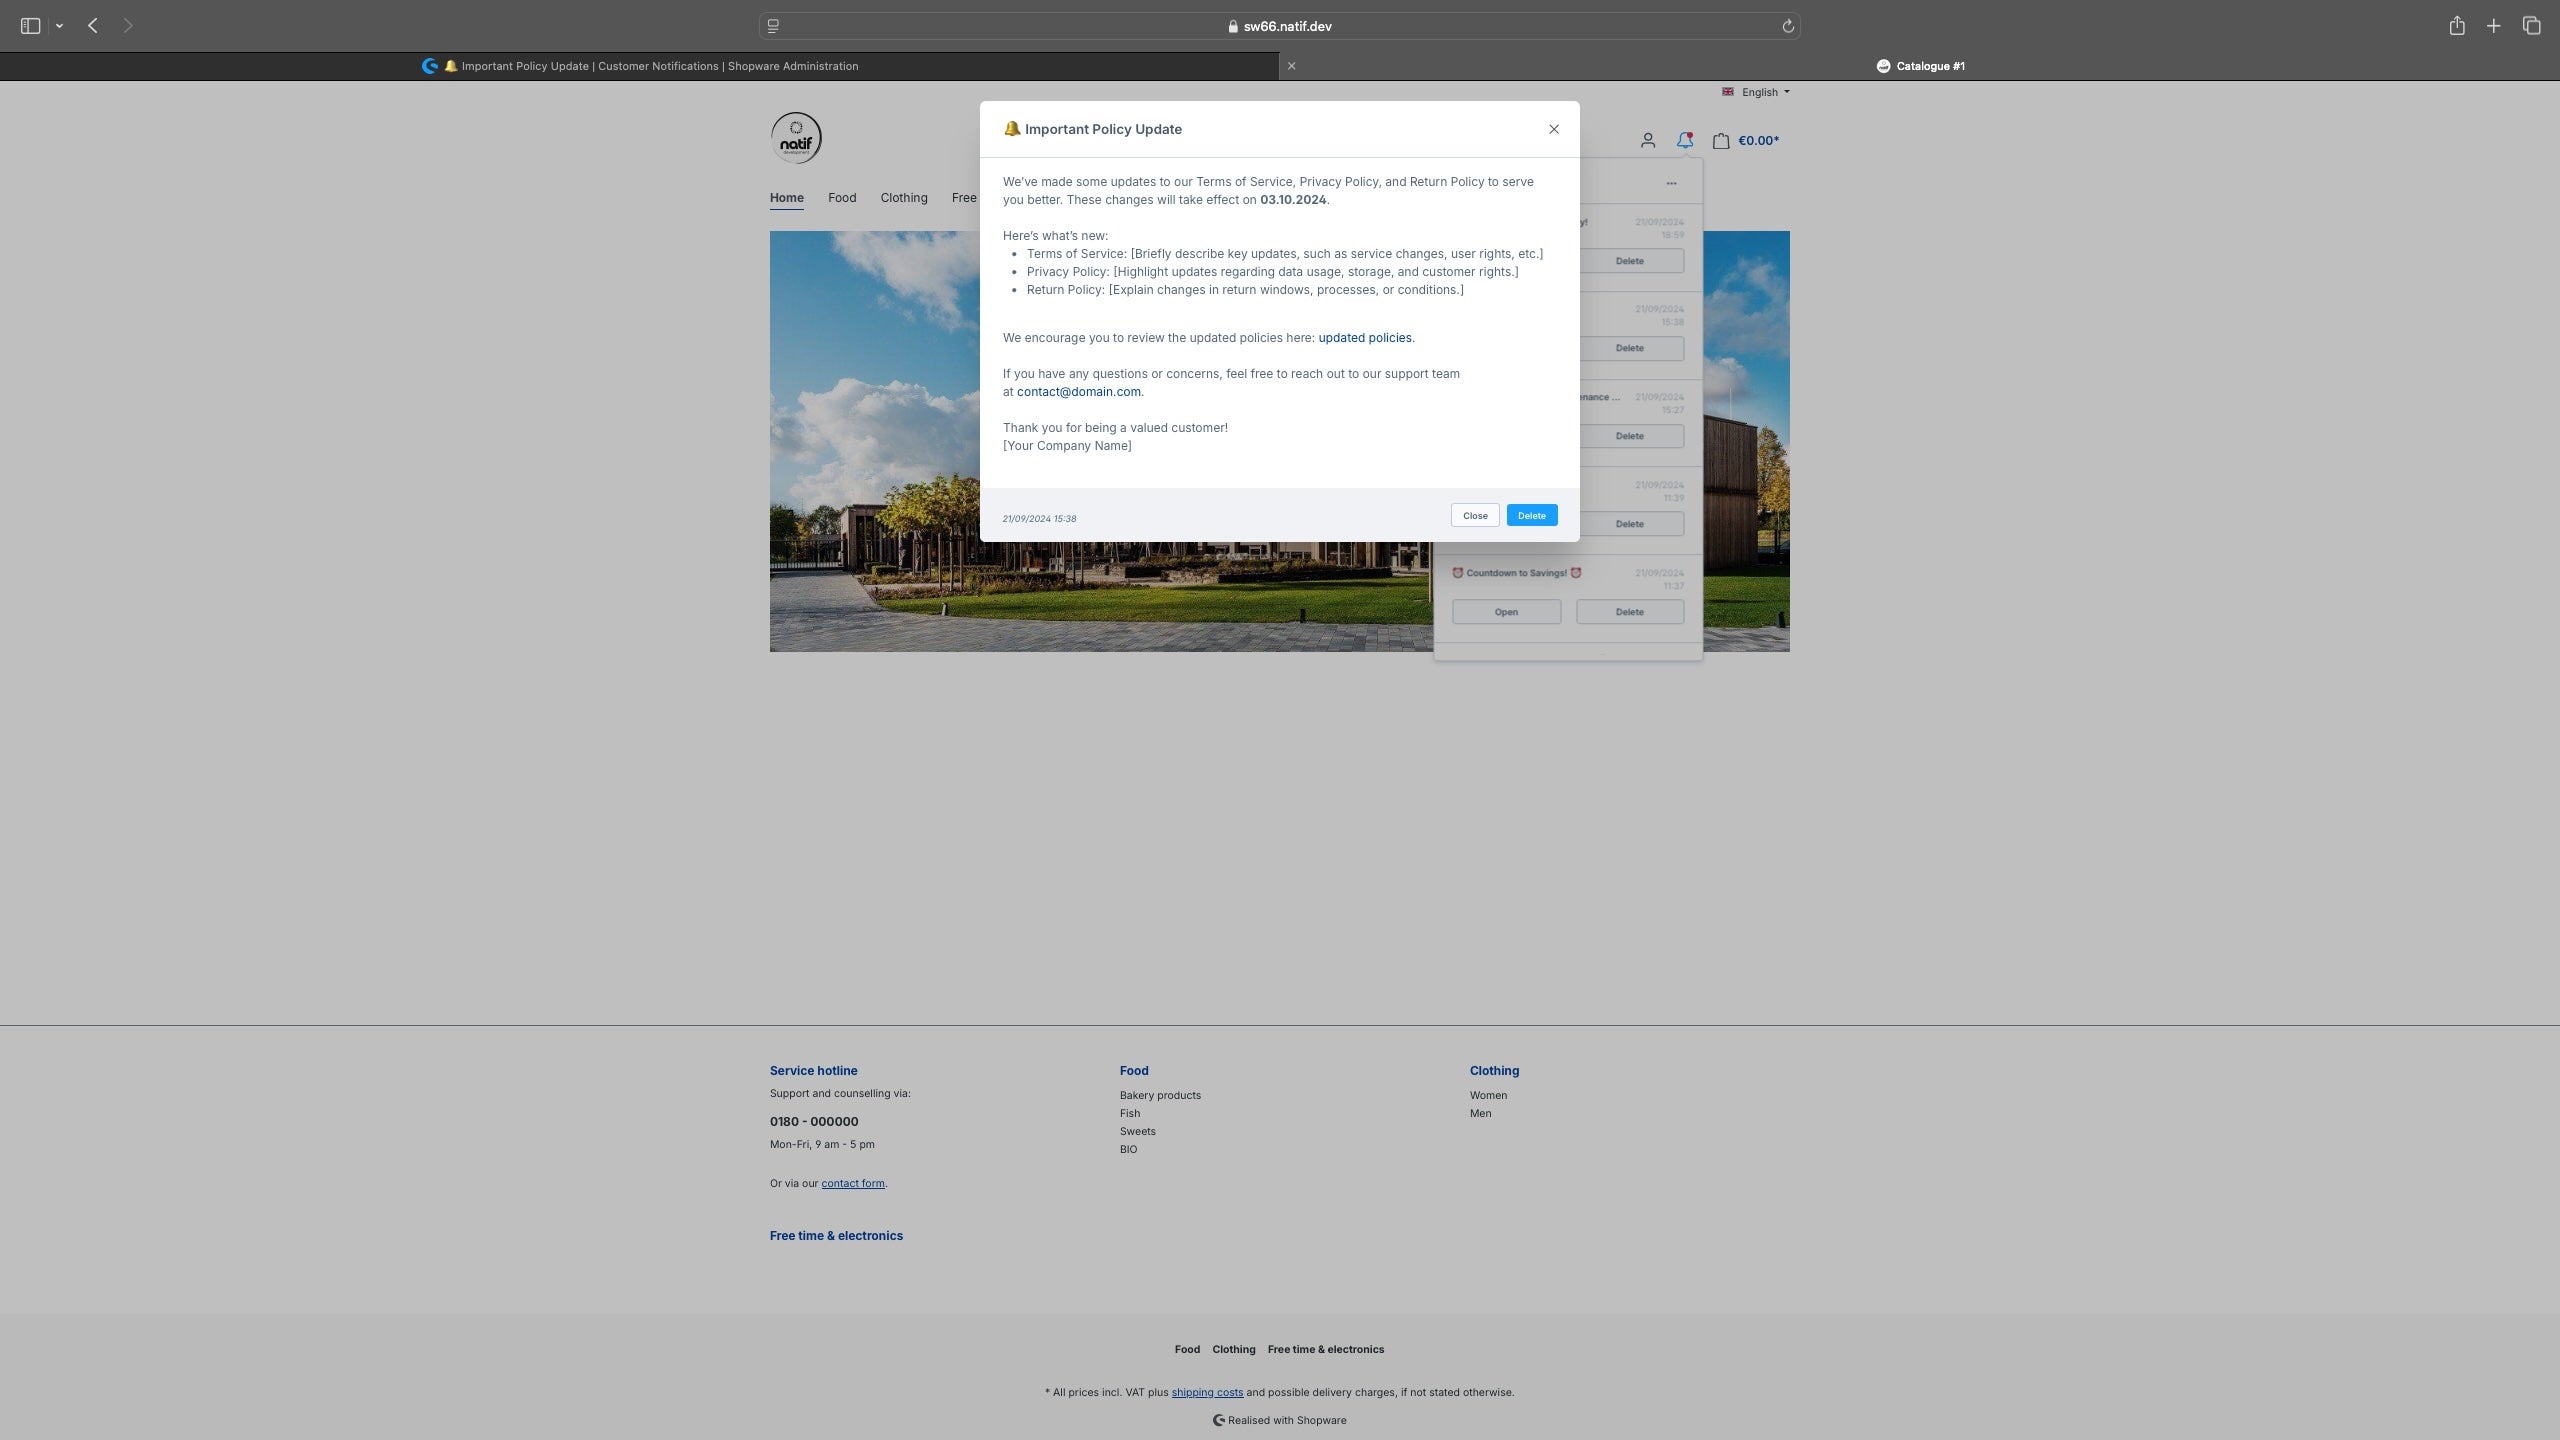Click the contact form footer link

point(853,1183)
